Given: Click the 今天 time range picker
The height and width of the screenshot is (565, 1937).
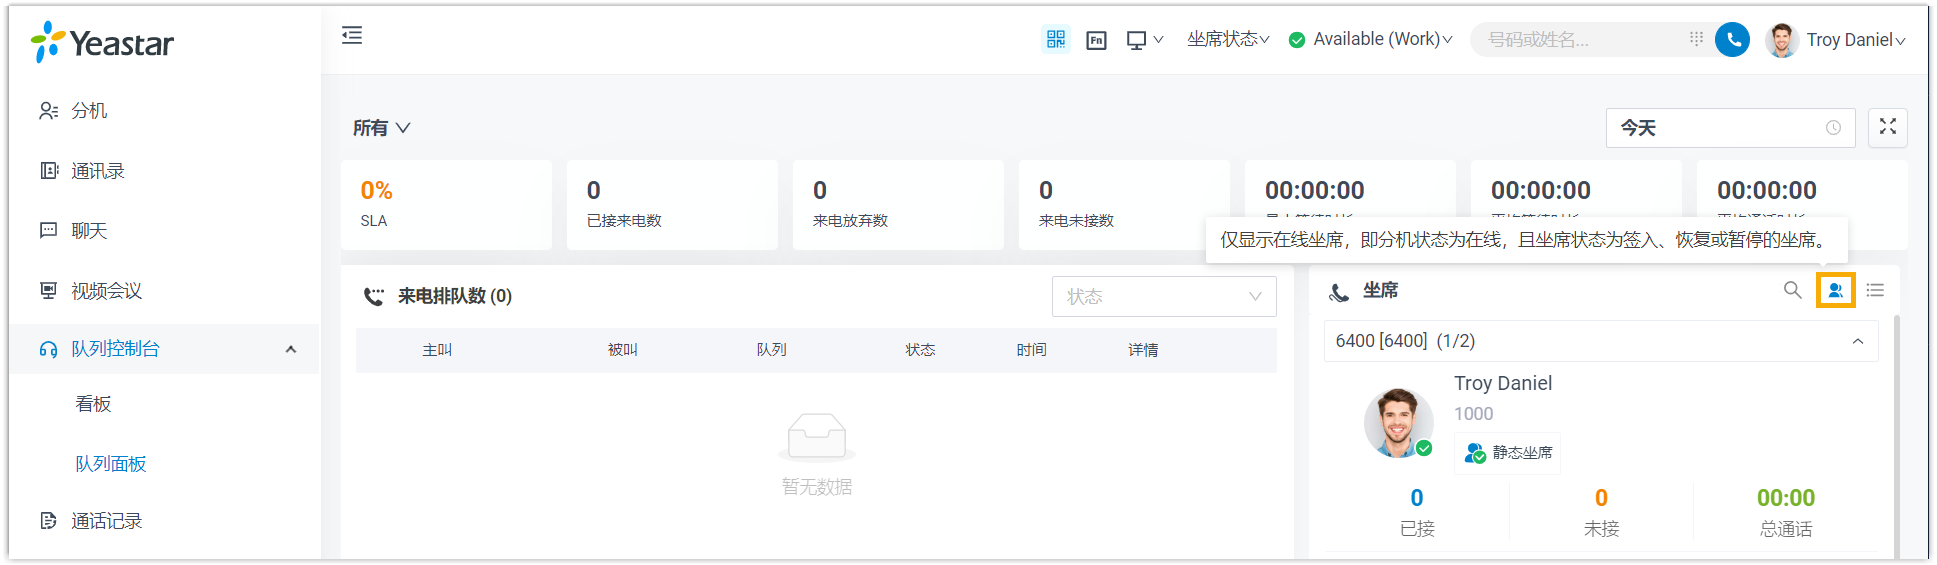Looking at the screenshot, I should pos(1729,128).
